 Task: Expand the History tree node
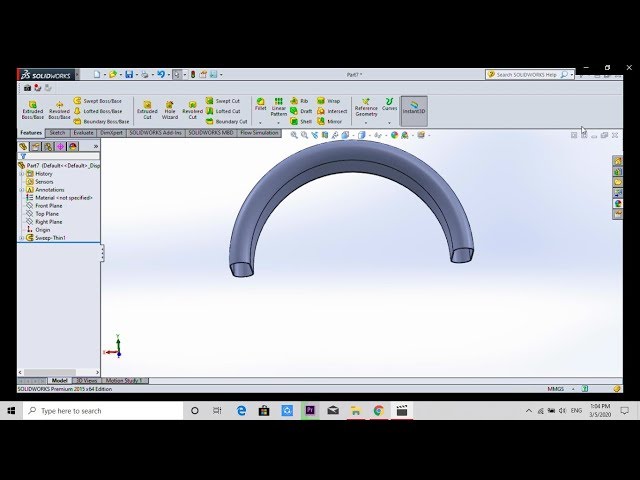(22, 174)
